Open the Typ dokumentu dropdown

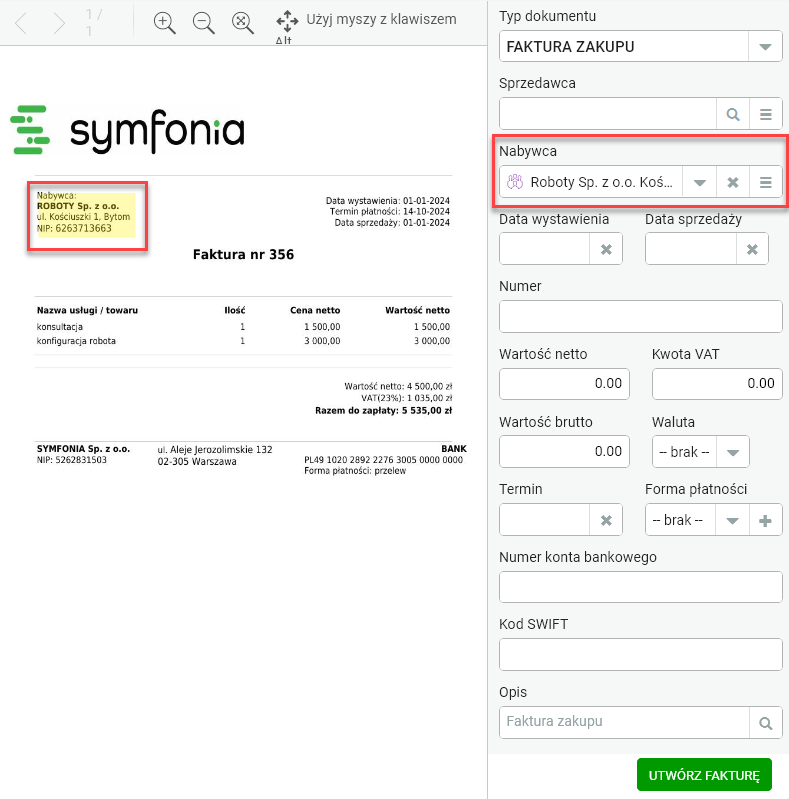pos(765,46)
